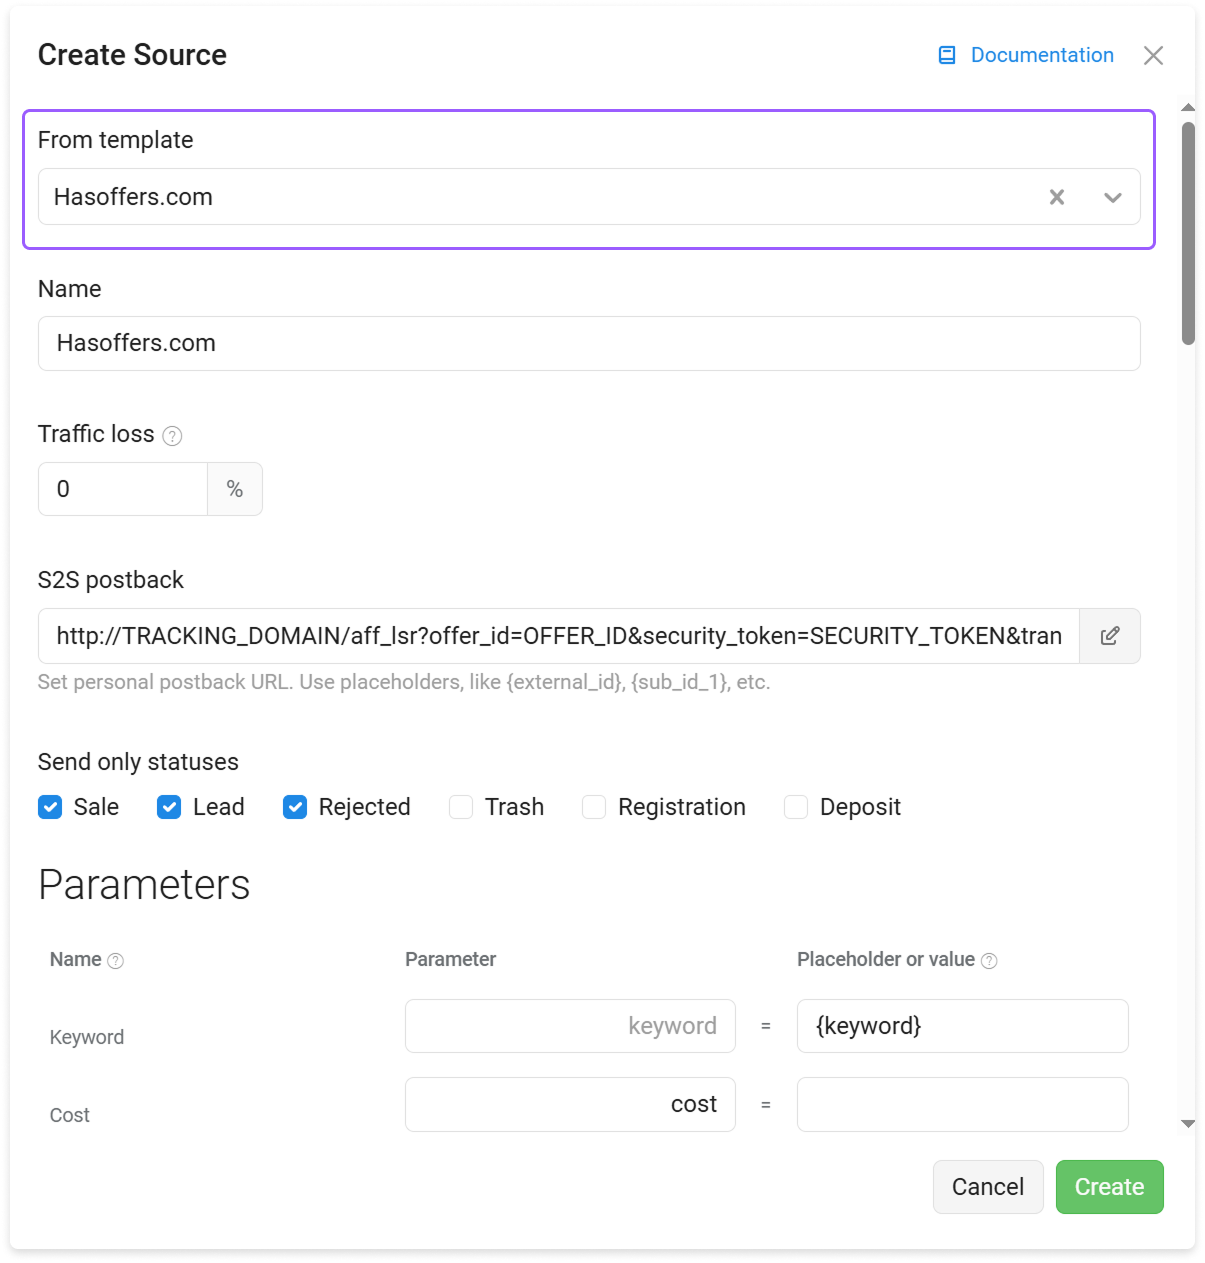Click the vertical scrollbar thumb

(x=1188, y=233)
